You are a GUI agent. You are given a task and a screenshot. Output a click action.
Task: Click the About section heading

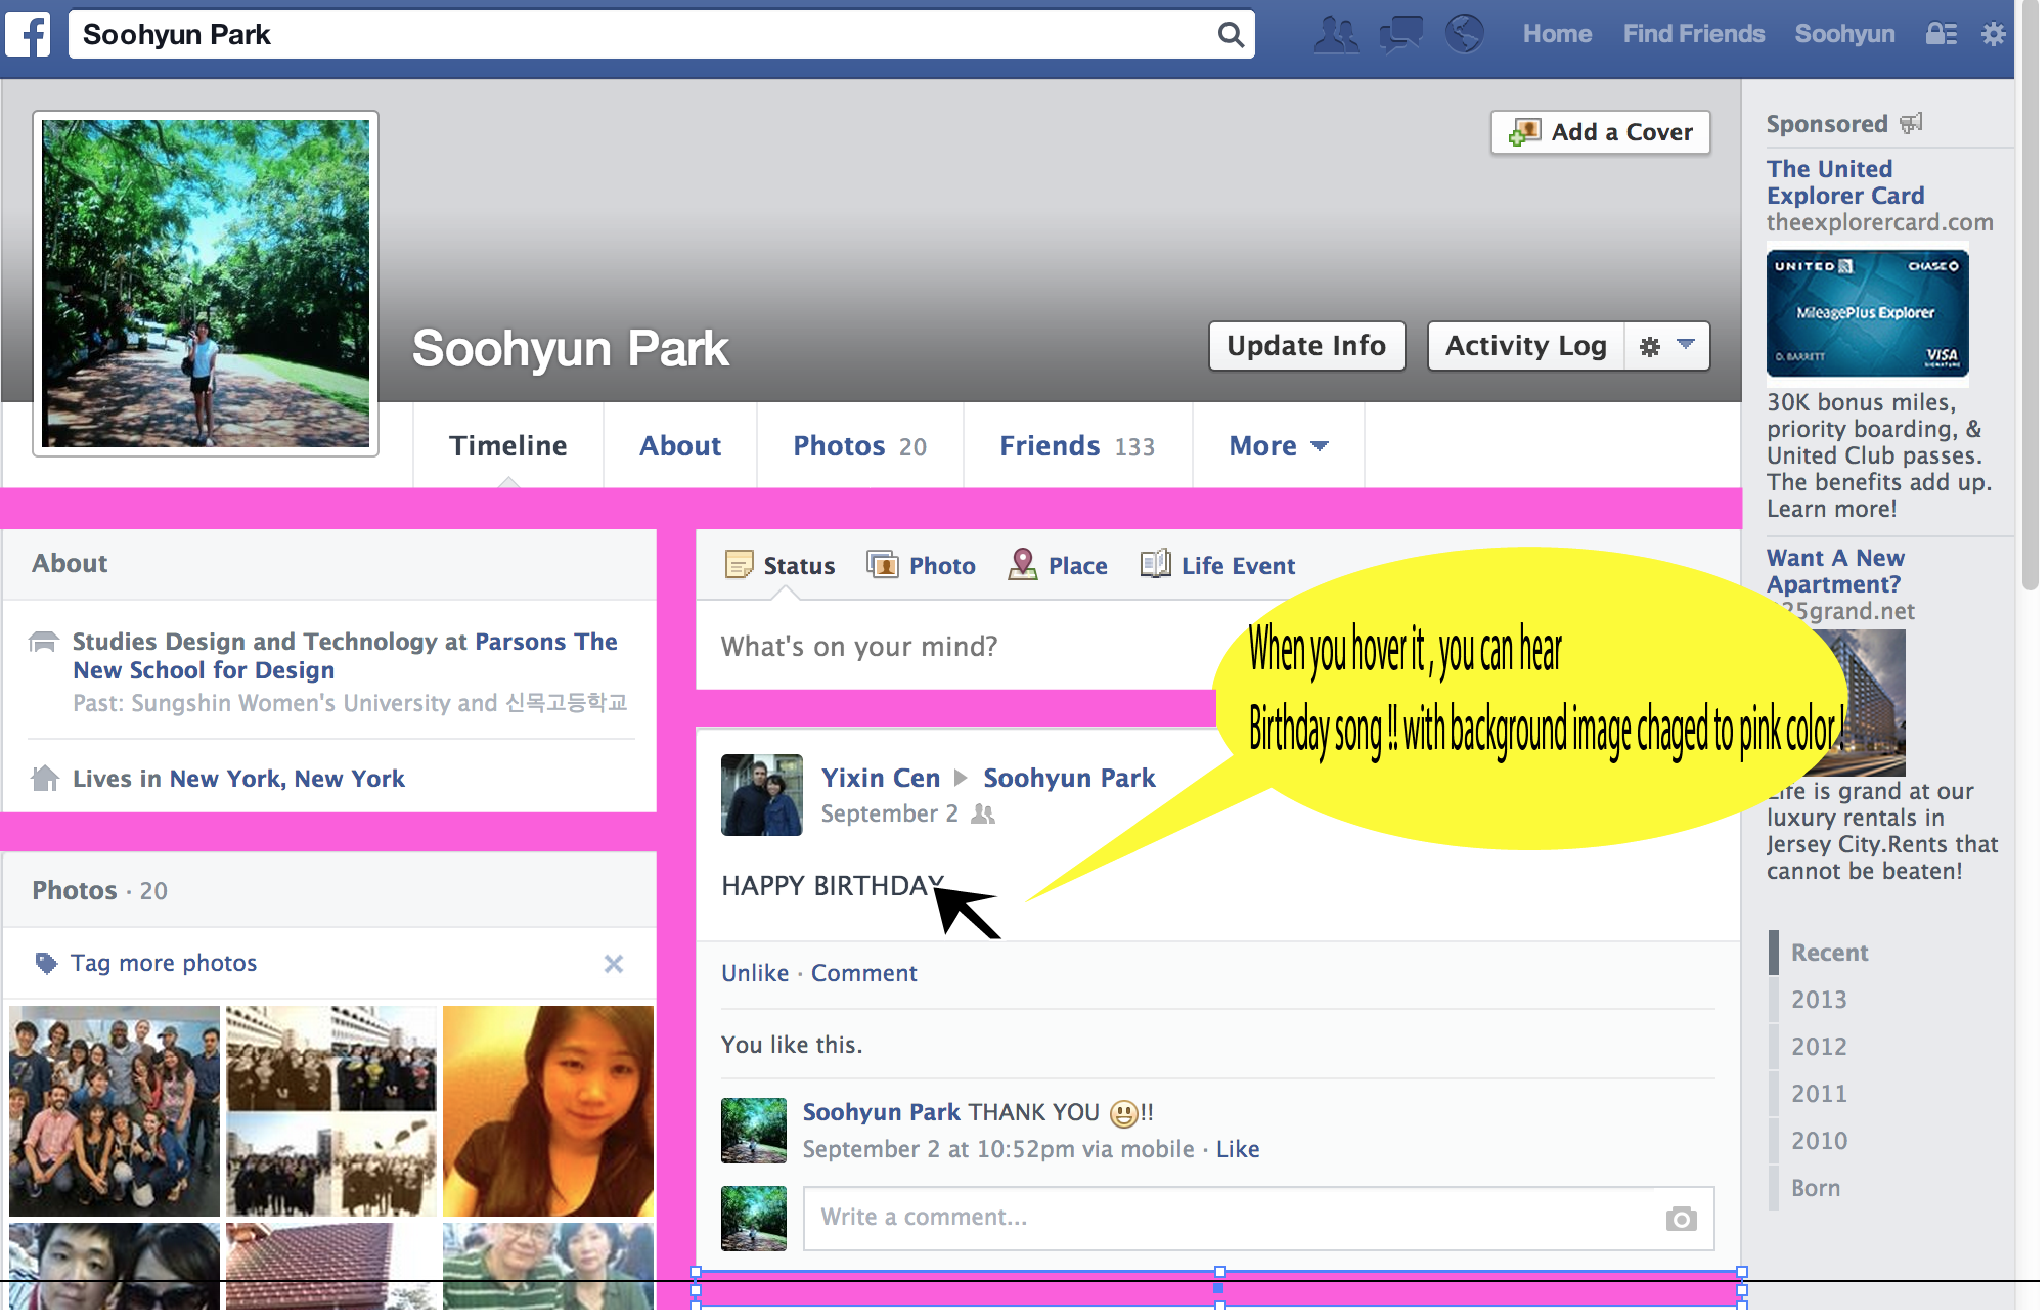[69, 564]
